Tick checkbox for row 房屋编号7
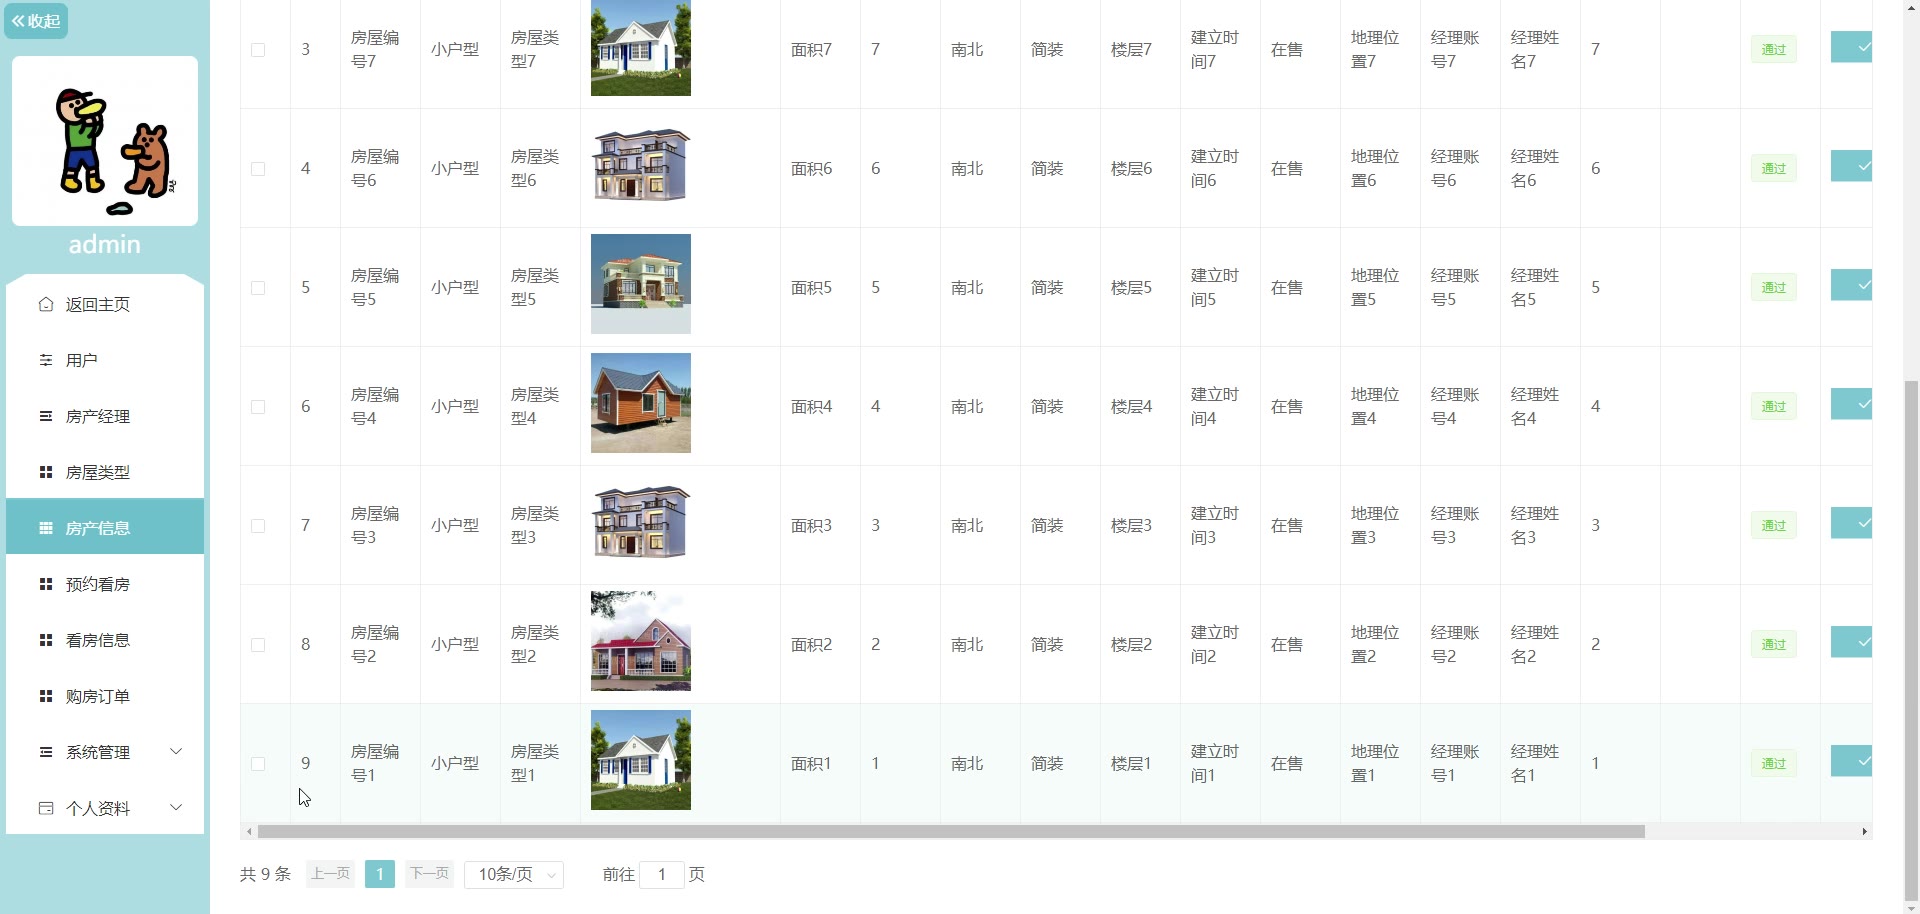Image resolution: width=1920 pixels, height=914 pixels. click(258, 50)
